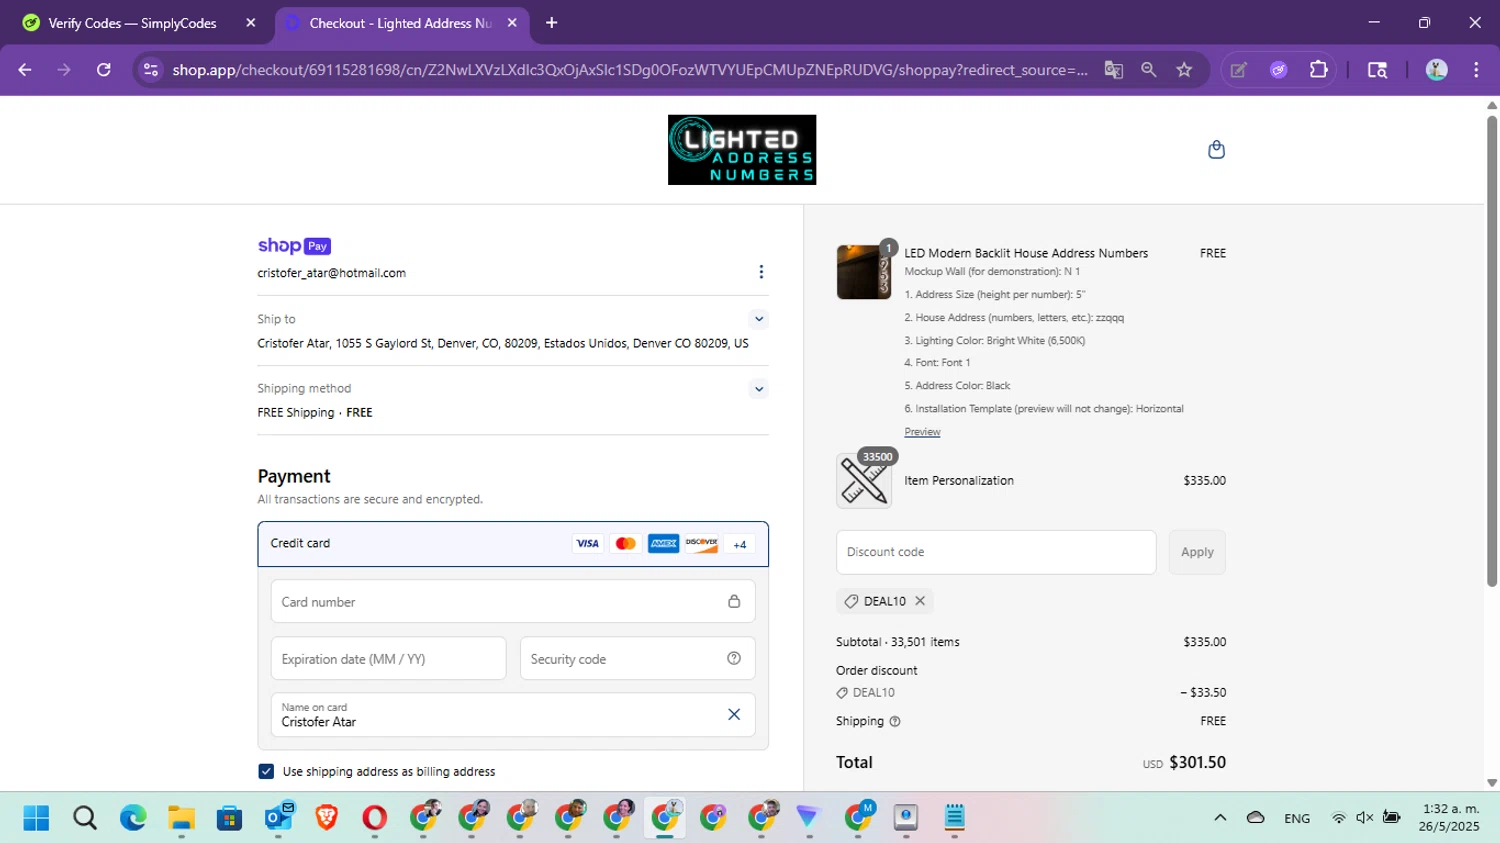Open Brave browser from the taskbar
The image size is (1500, 843).
tap(326, 818)
